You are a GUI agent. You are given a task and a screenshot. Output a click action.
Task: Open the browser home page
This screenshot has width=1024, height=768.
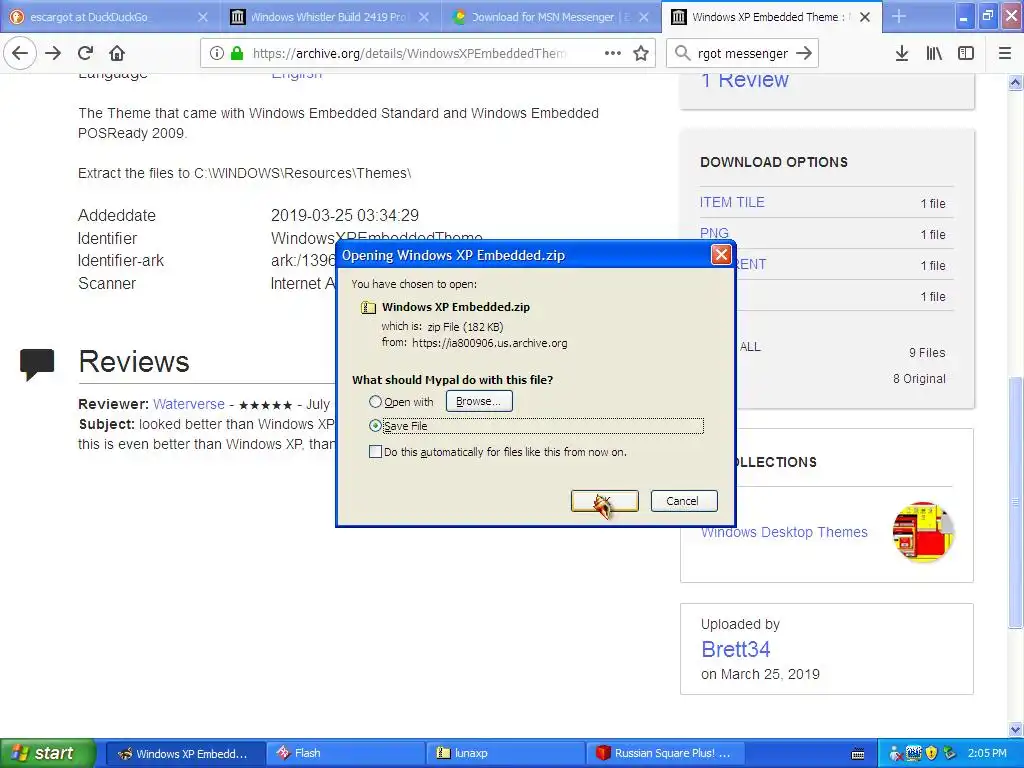click(x=117, y=53)
